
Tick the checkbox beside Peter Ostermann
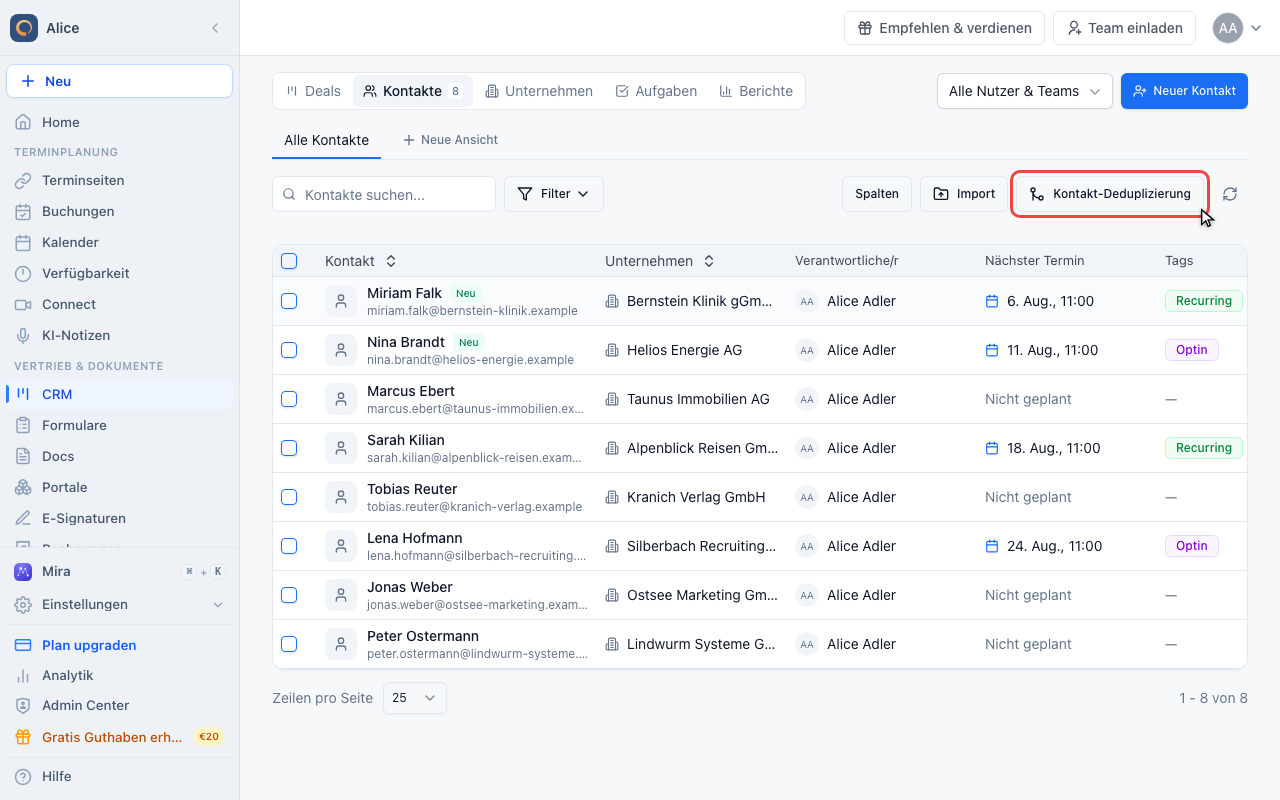[289, 644]
